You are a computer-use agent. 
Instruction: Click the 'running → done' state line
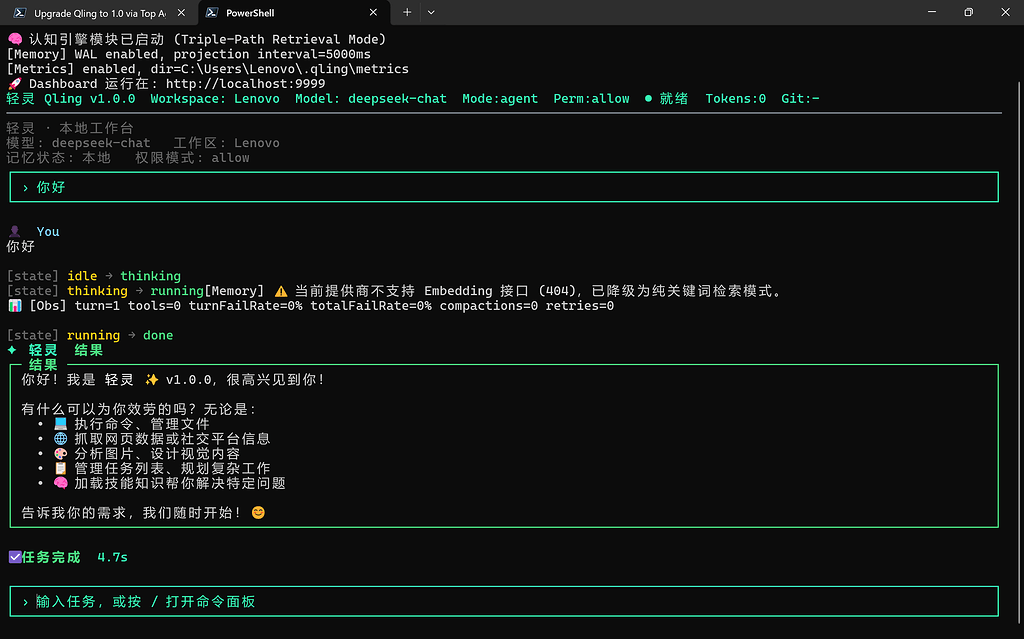[90, 335]
